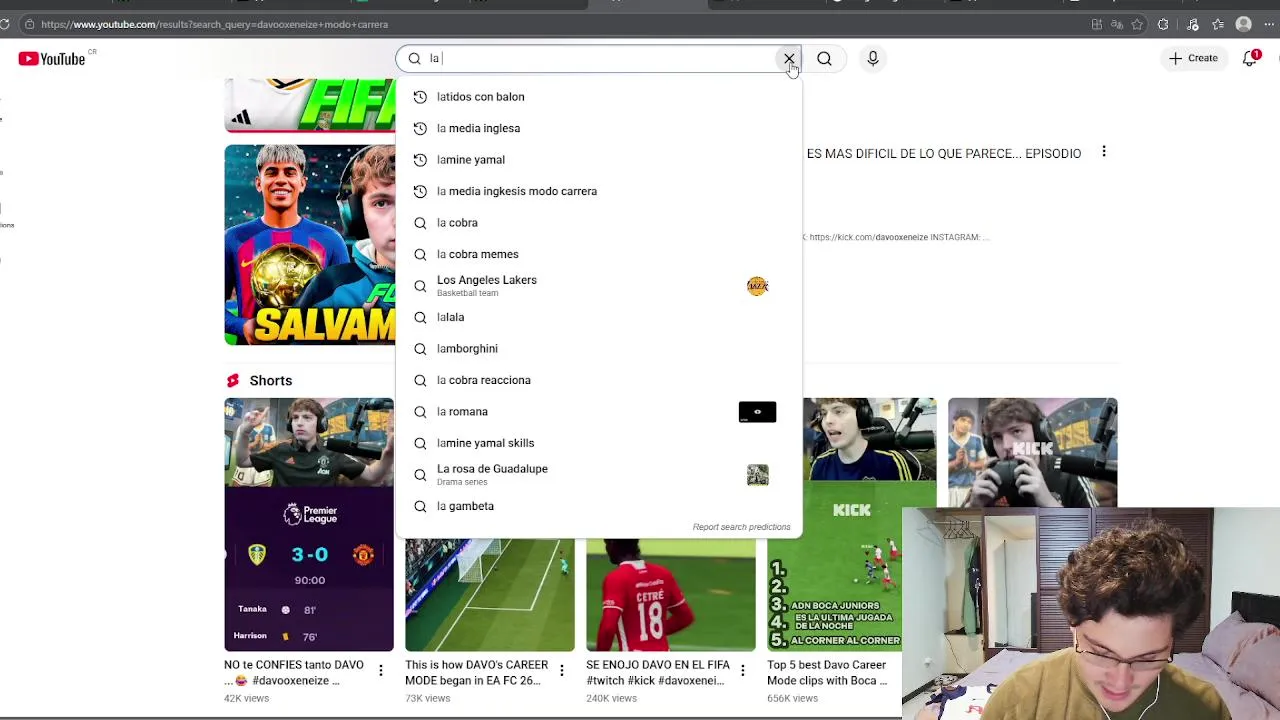Image resolution: width=1280 pixels, height=720 pixels.
Task: Pick the "la cobra" suggestion
Action: [x=598, y=223]
